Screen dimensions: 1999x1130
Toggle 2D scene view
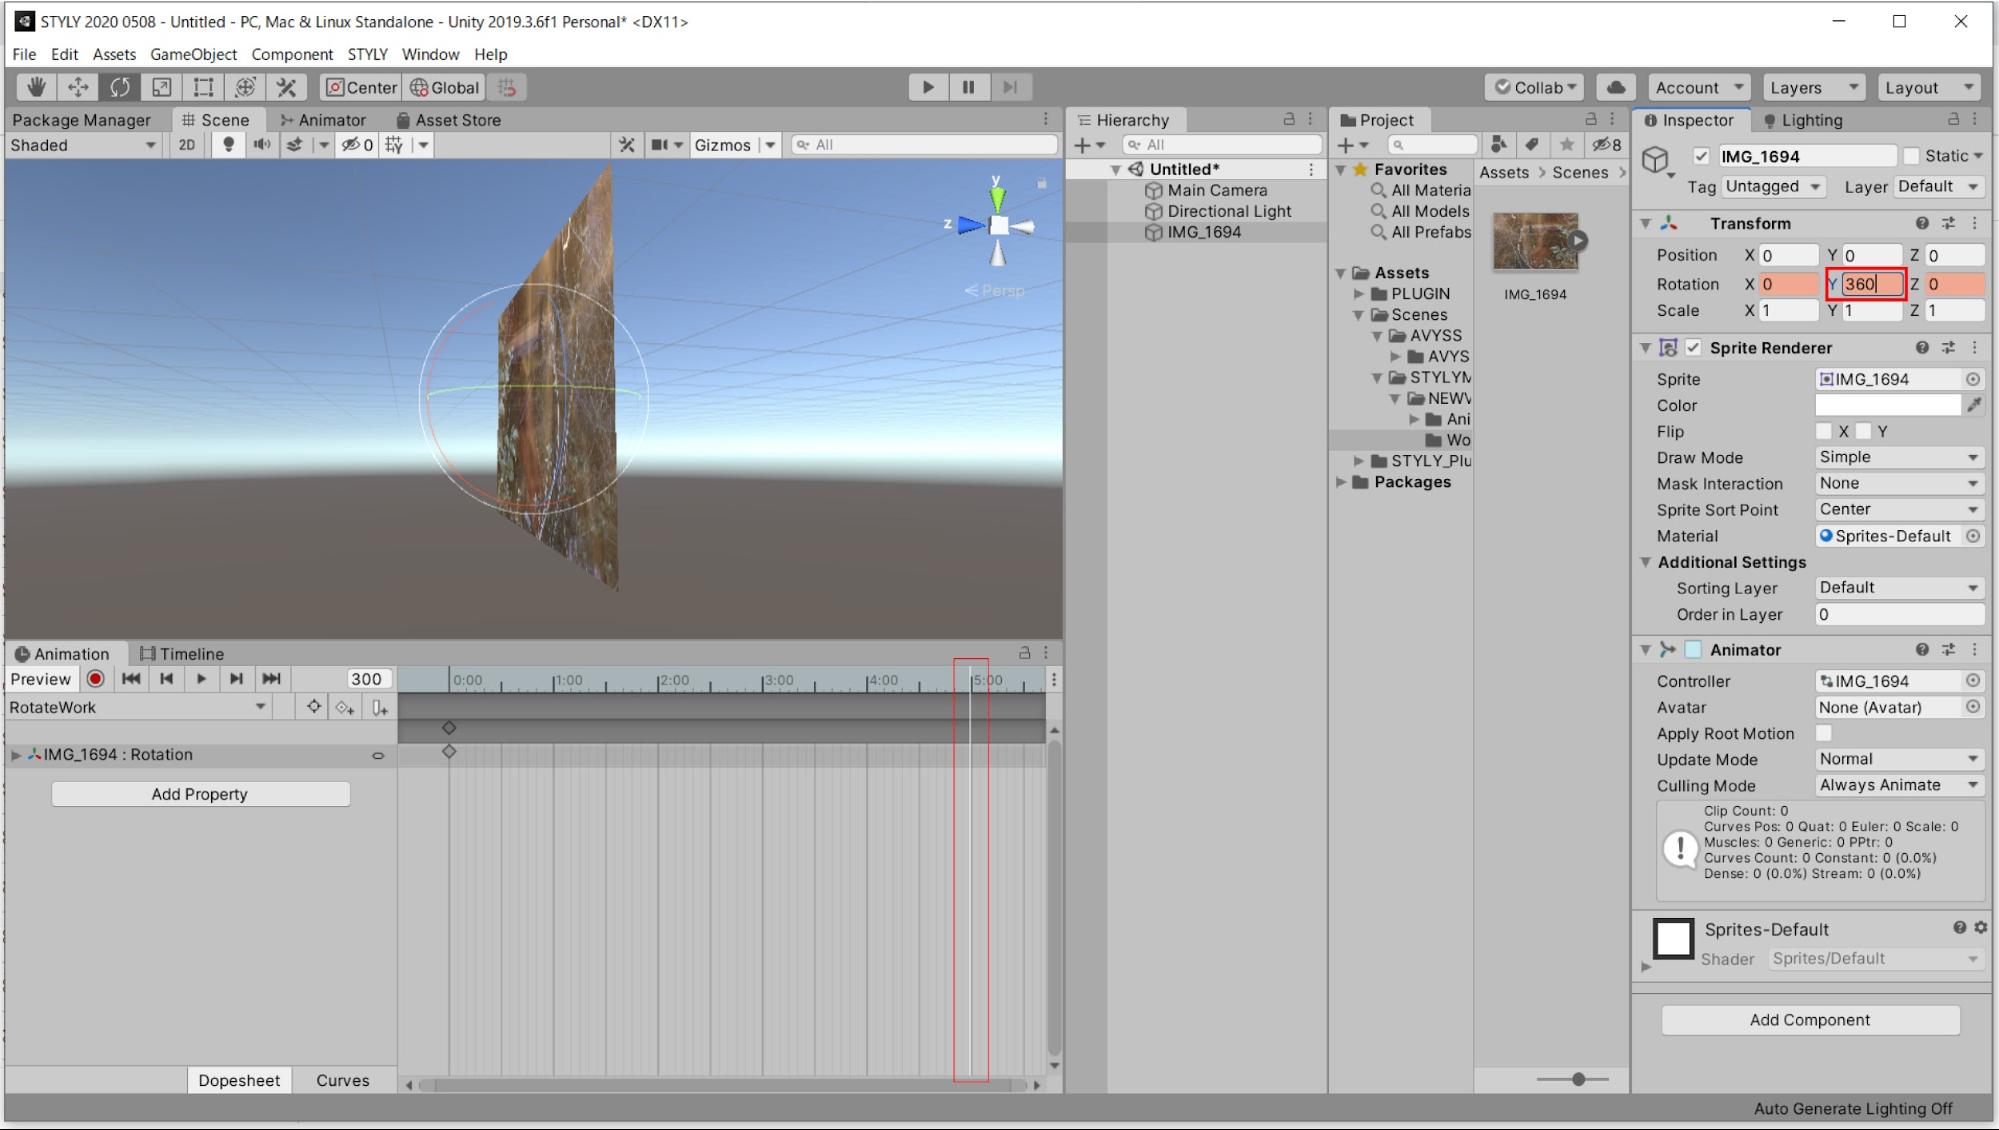point(187,145)
